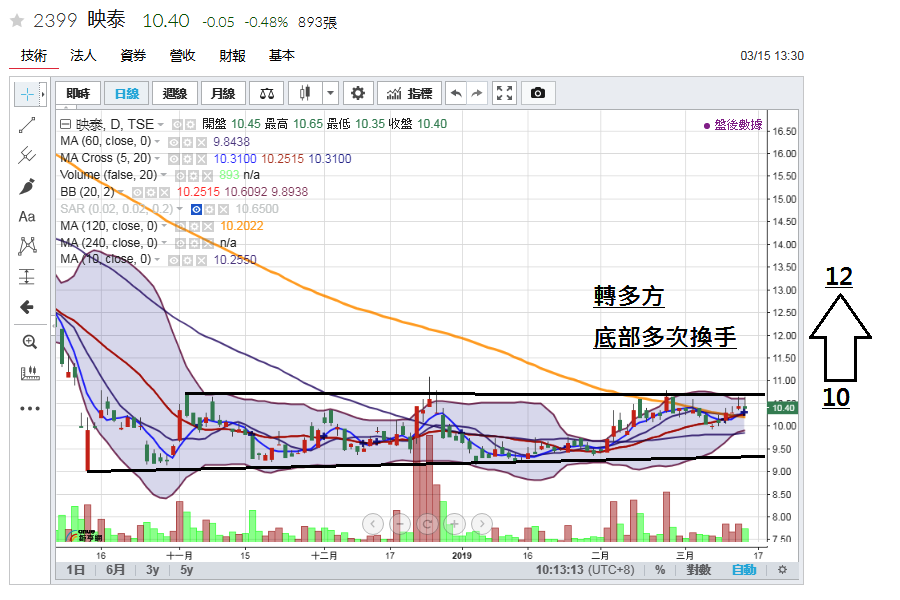The height and width of the screenshot is (600, 900).
Task: Remove the MA (60, close, 0) indicator
Action: tap(201, 142)
